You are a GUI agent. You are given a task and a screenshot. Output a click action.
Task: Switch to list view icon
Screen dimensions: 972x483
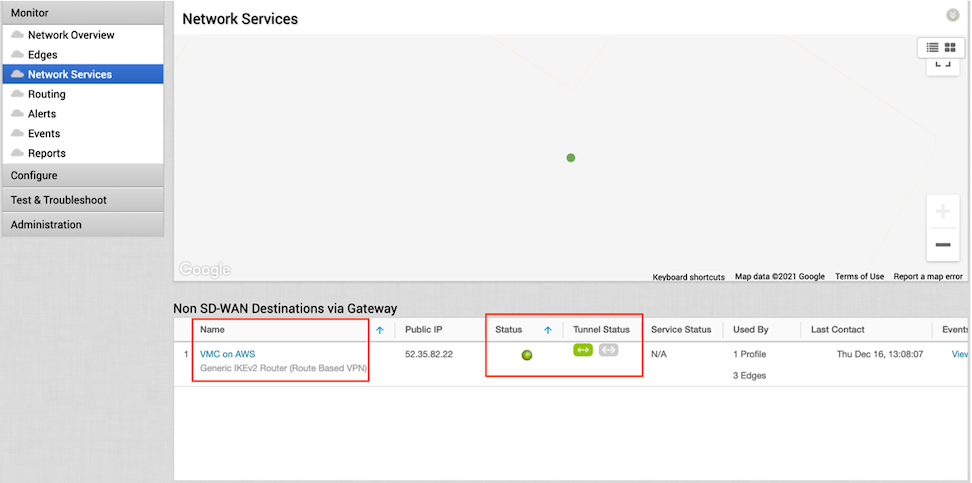[932, 47]
